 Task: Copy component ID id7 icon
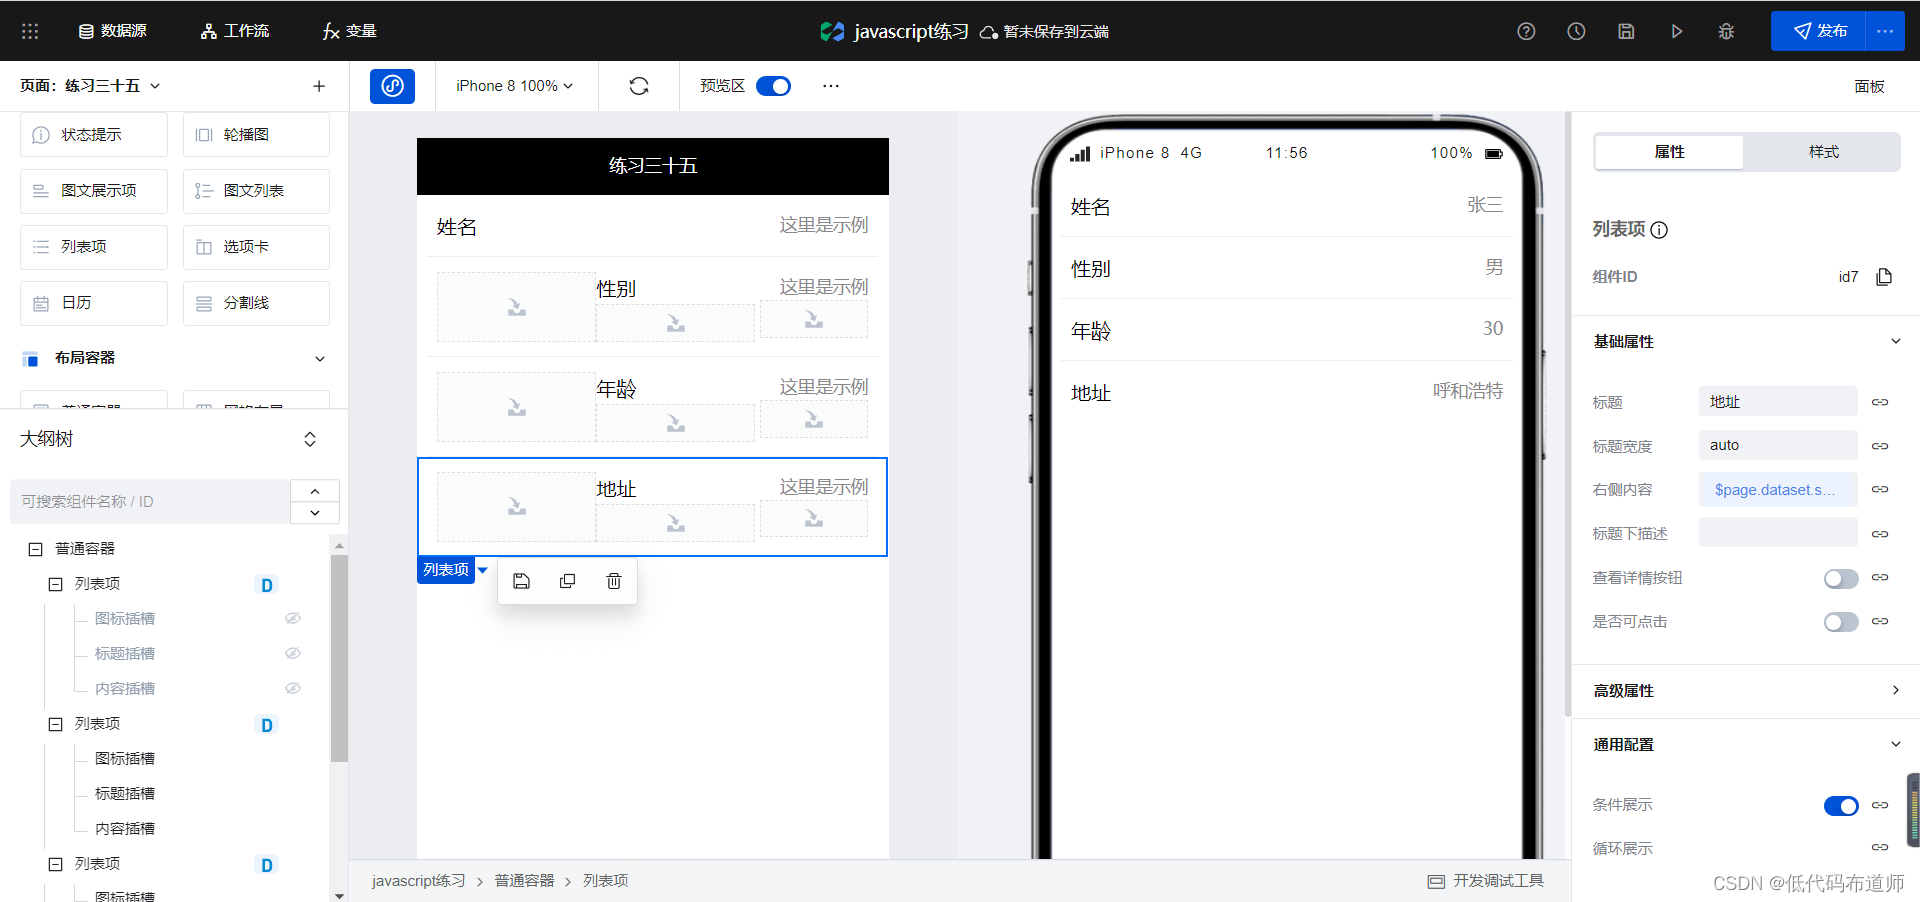click(x=1884, y=277)
